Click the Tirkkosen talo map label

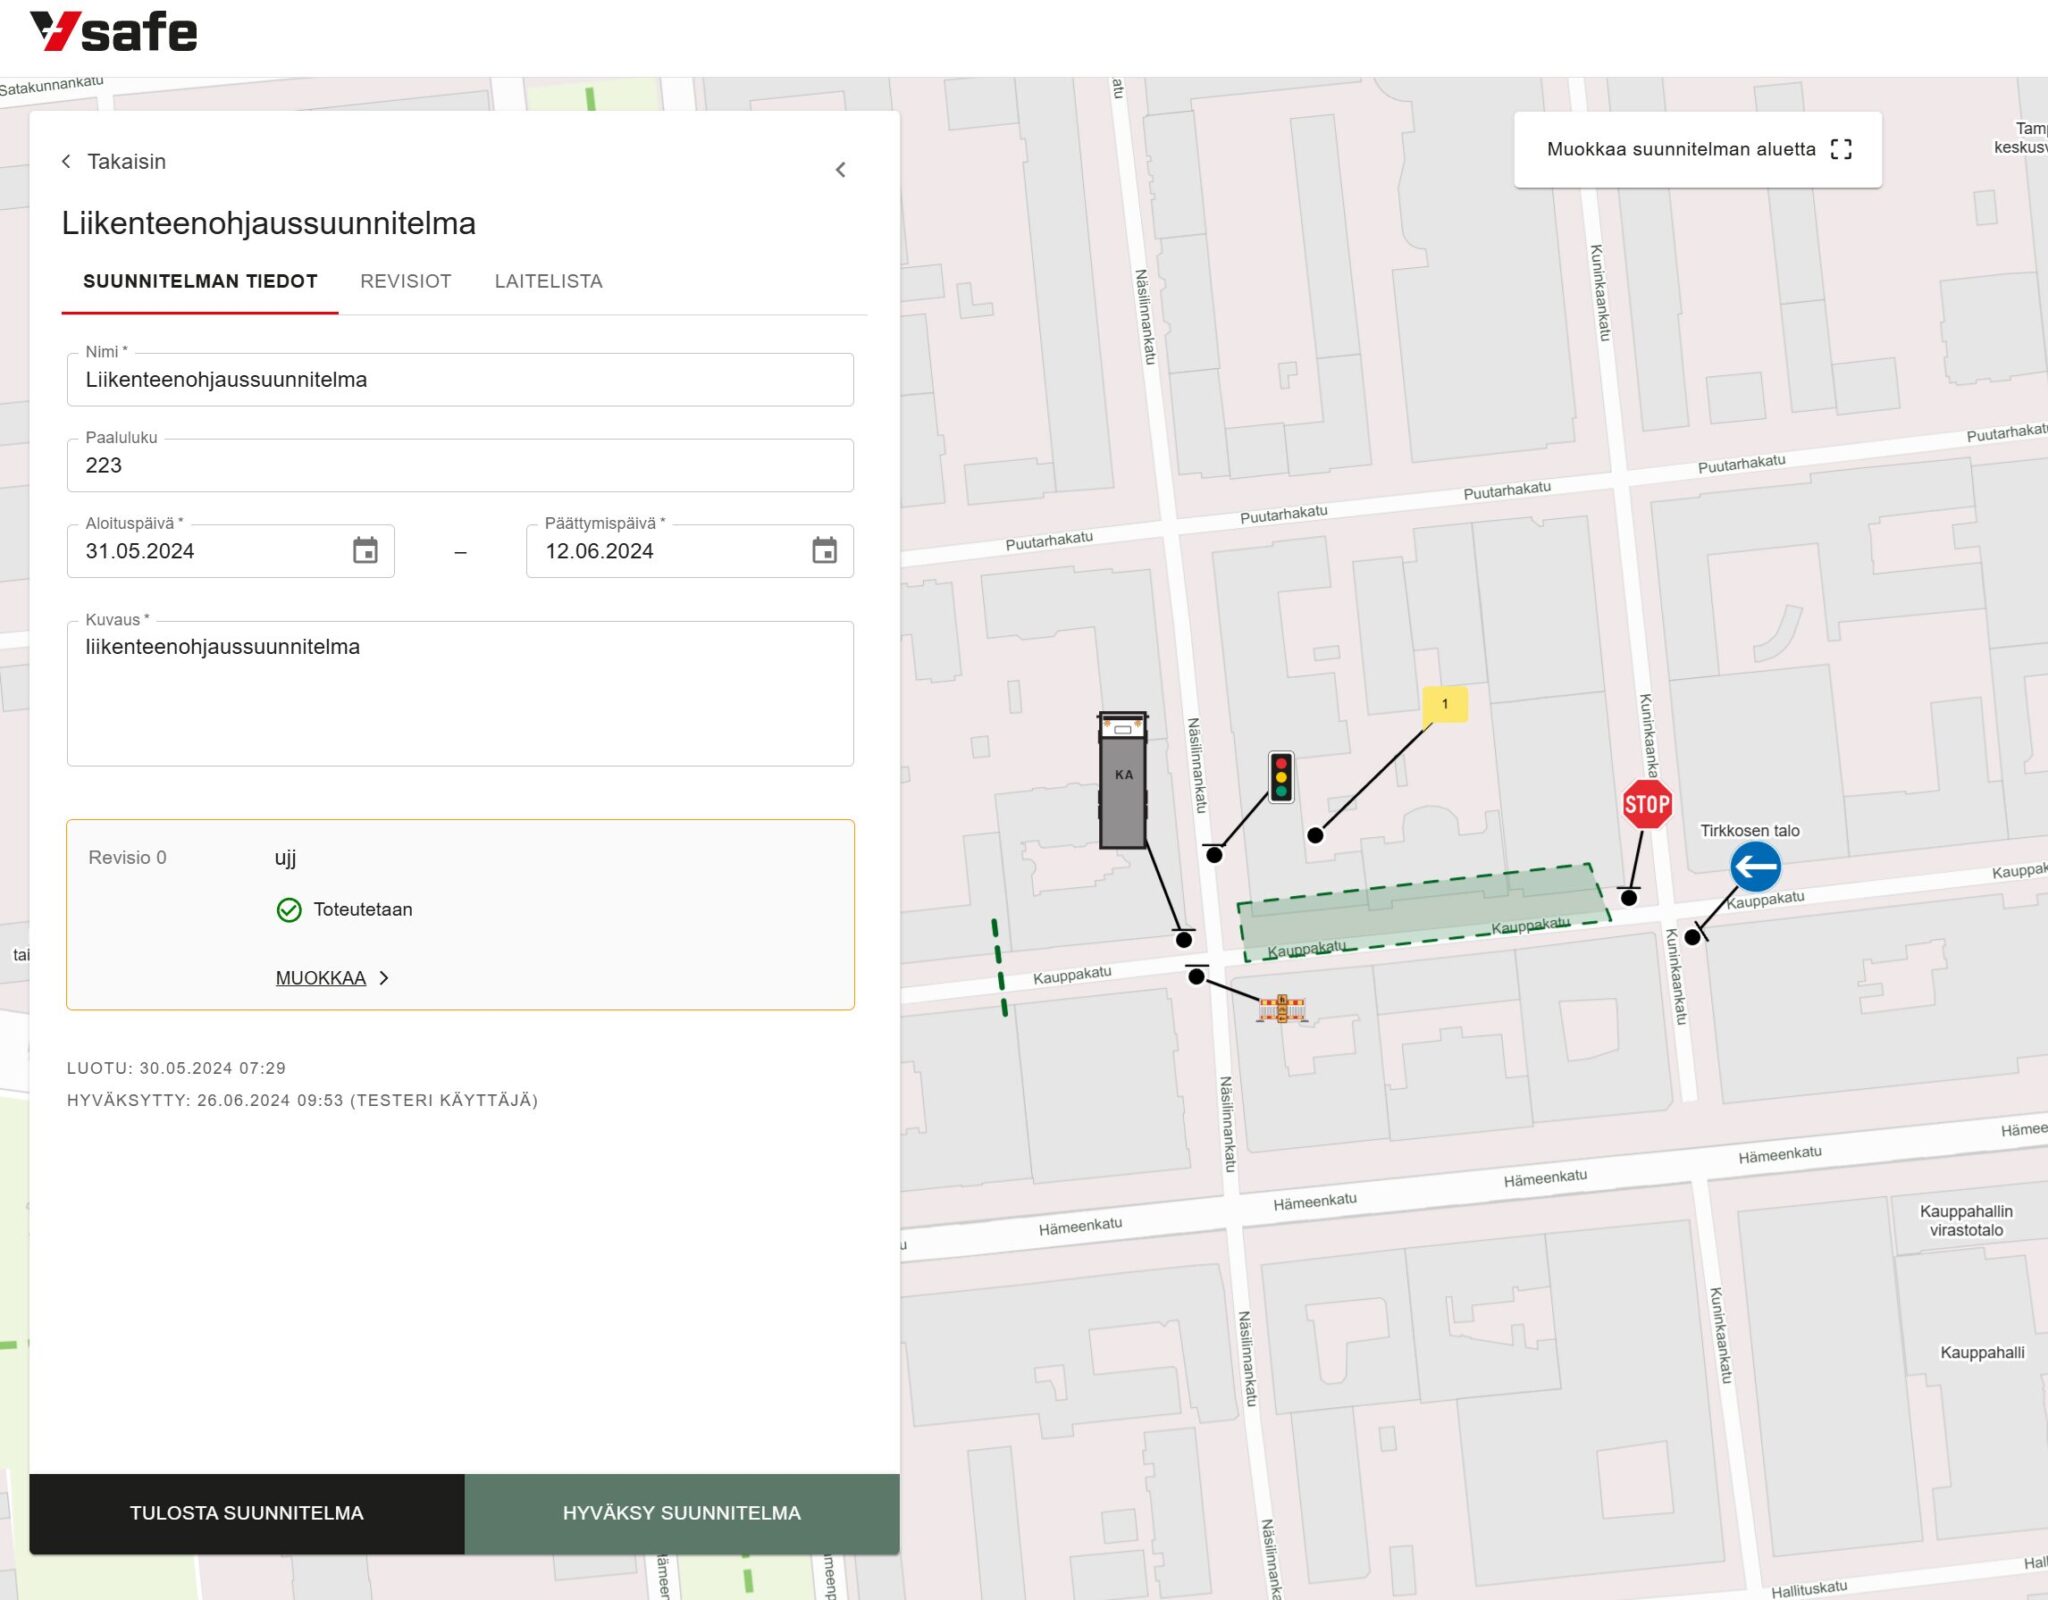[1750, 831]
